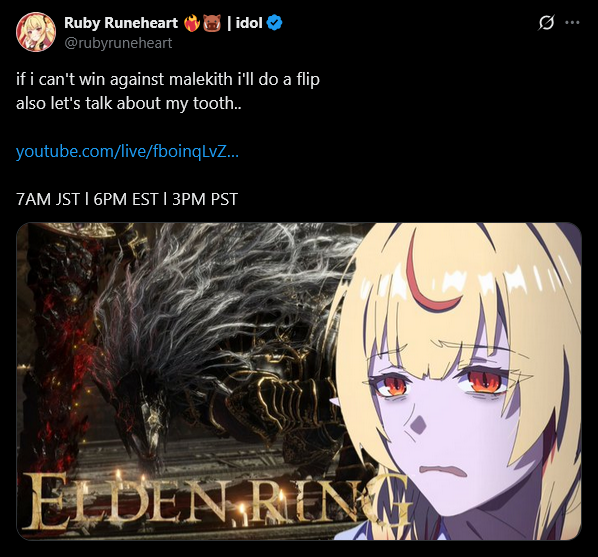
Task: Click the line about my tooth
Action: pos(129,103)
